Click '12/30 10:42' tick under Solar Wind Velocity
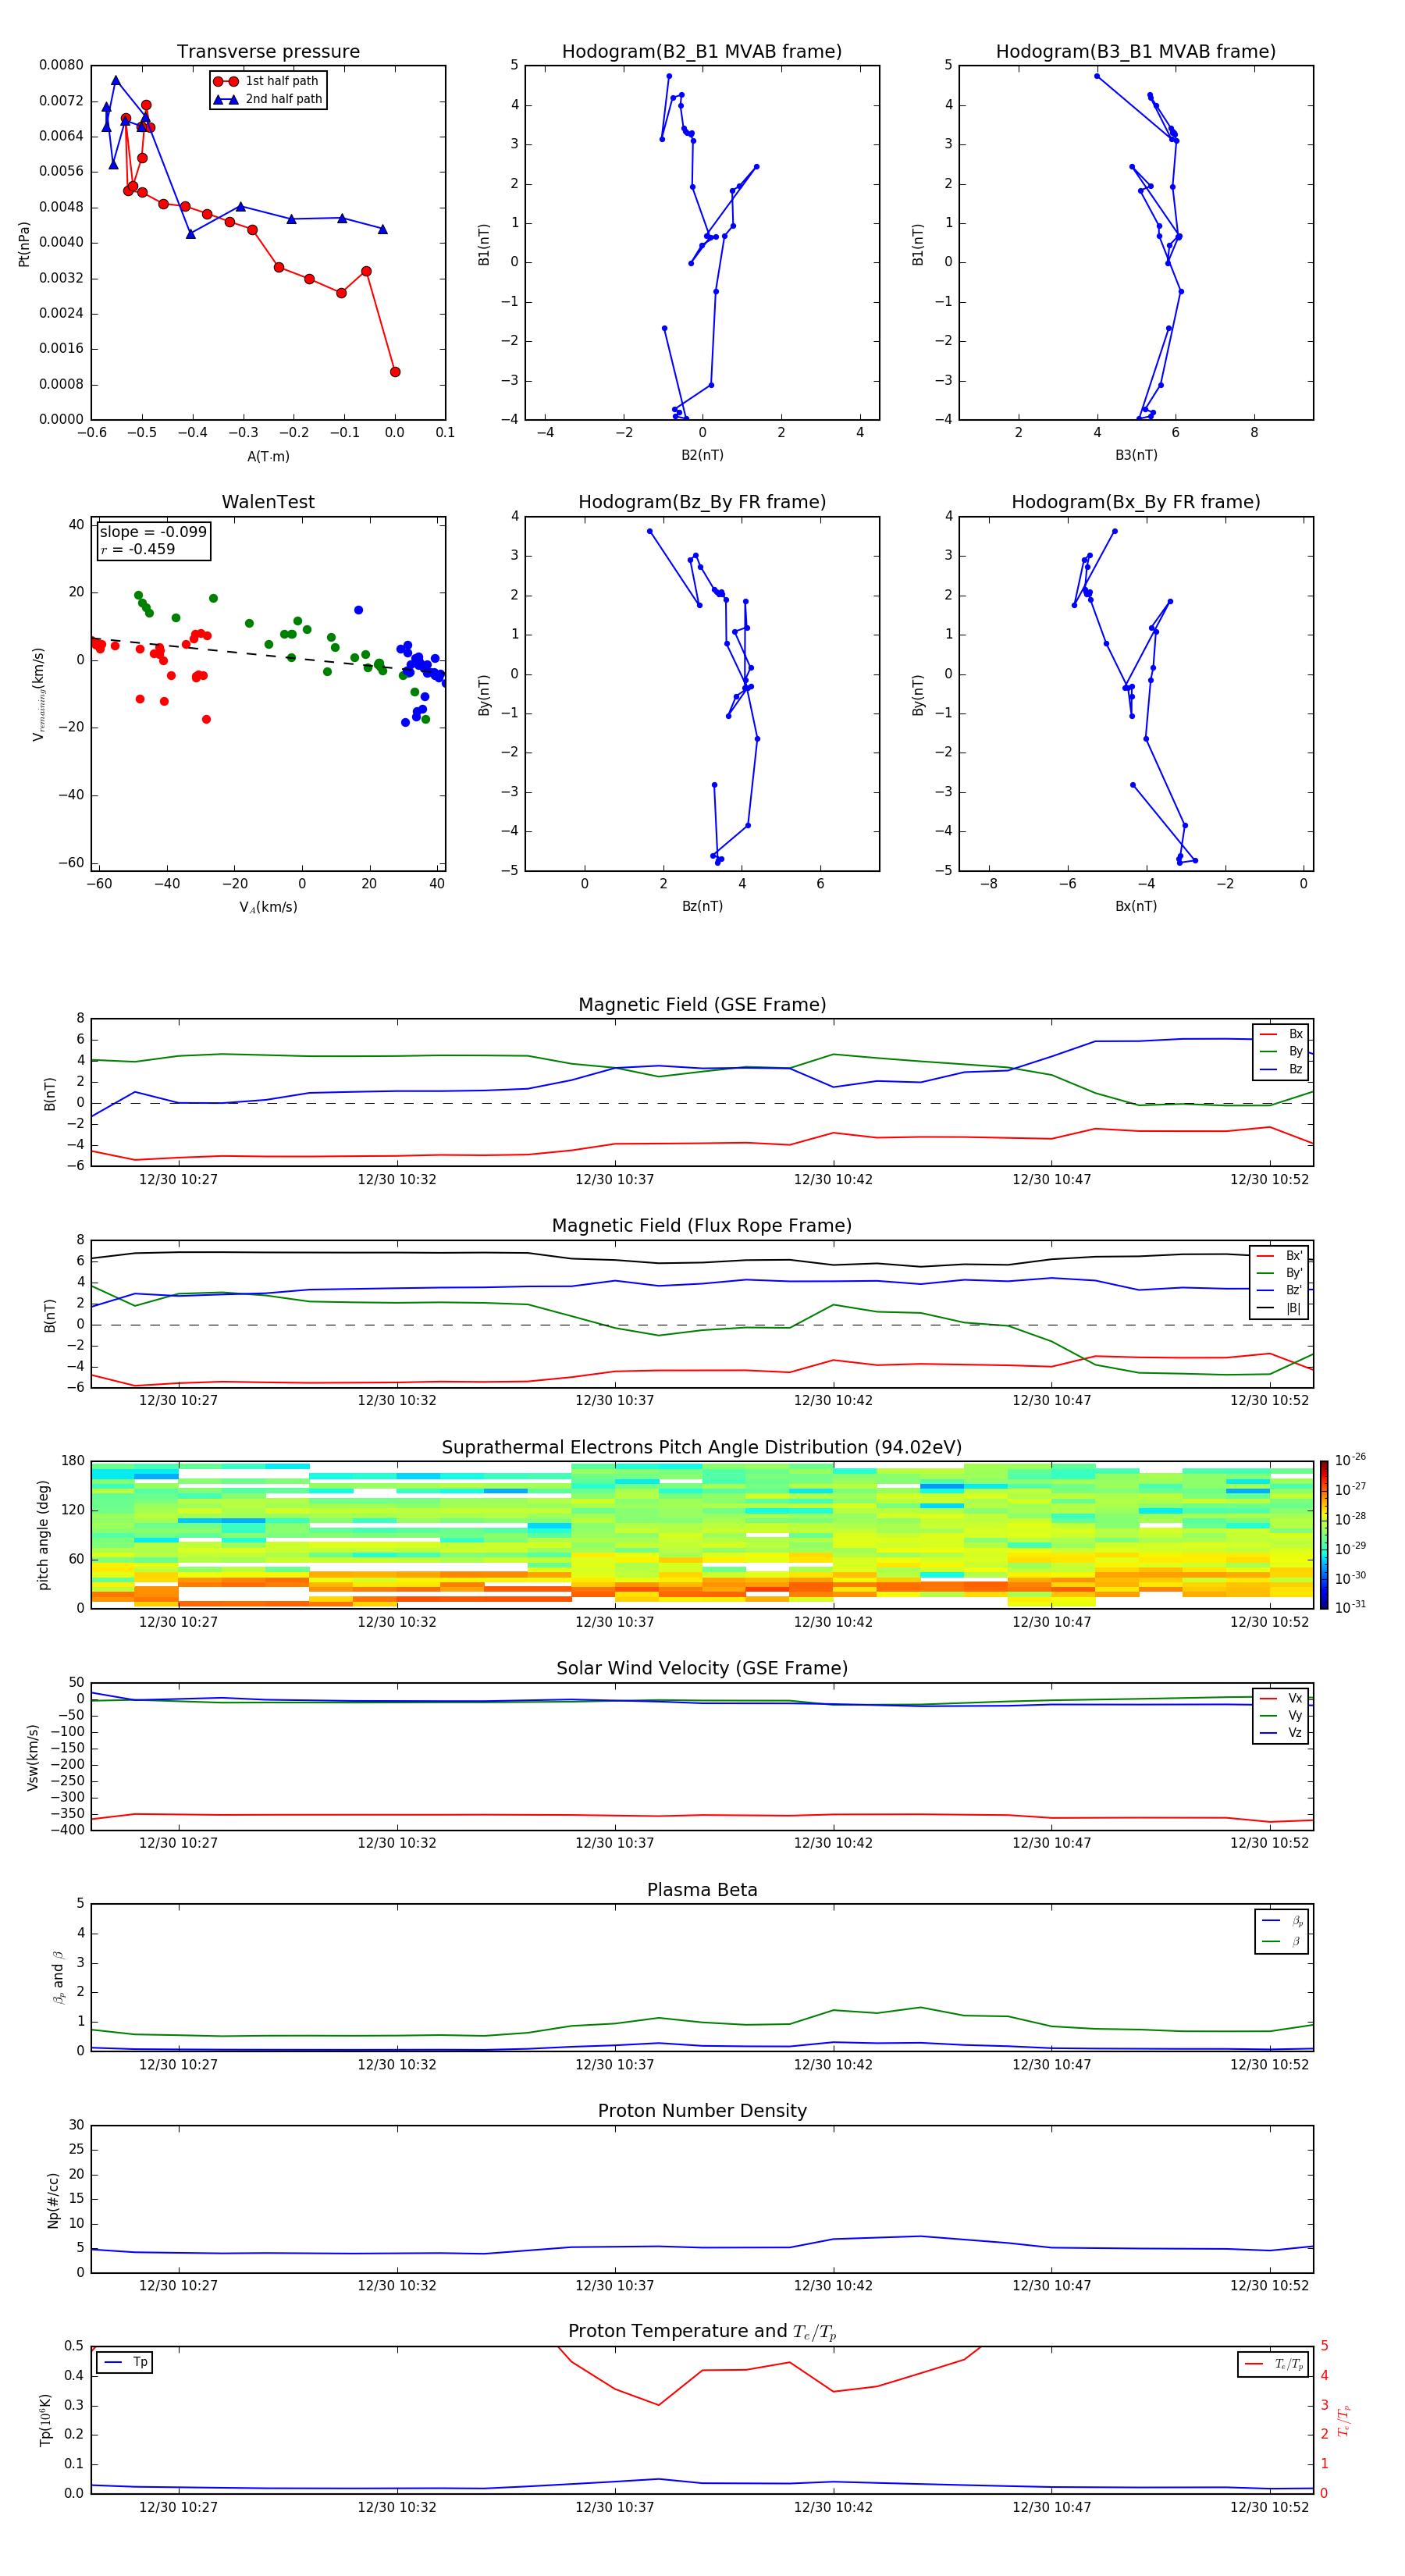 (x=833, y=1844)
